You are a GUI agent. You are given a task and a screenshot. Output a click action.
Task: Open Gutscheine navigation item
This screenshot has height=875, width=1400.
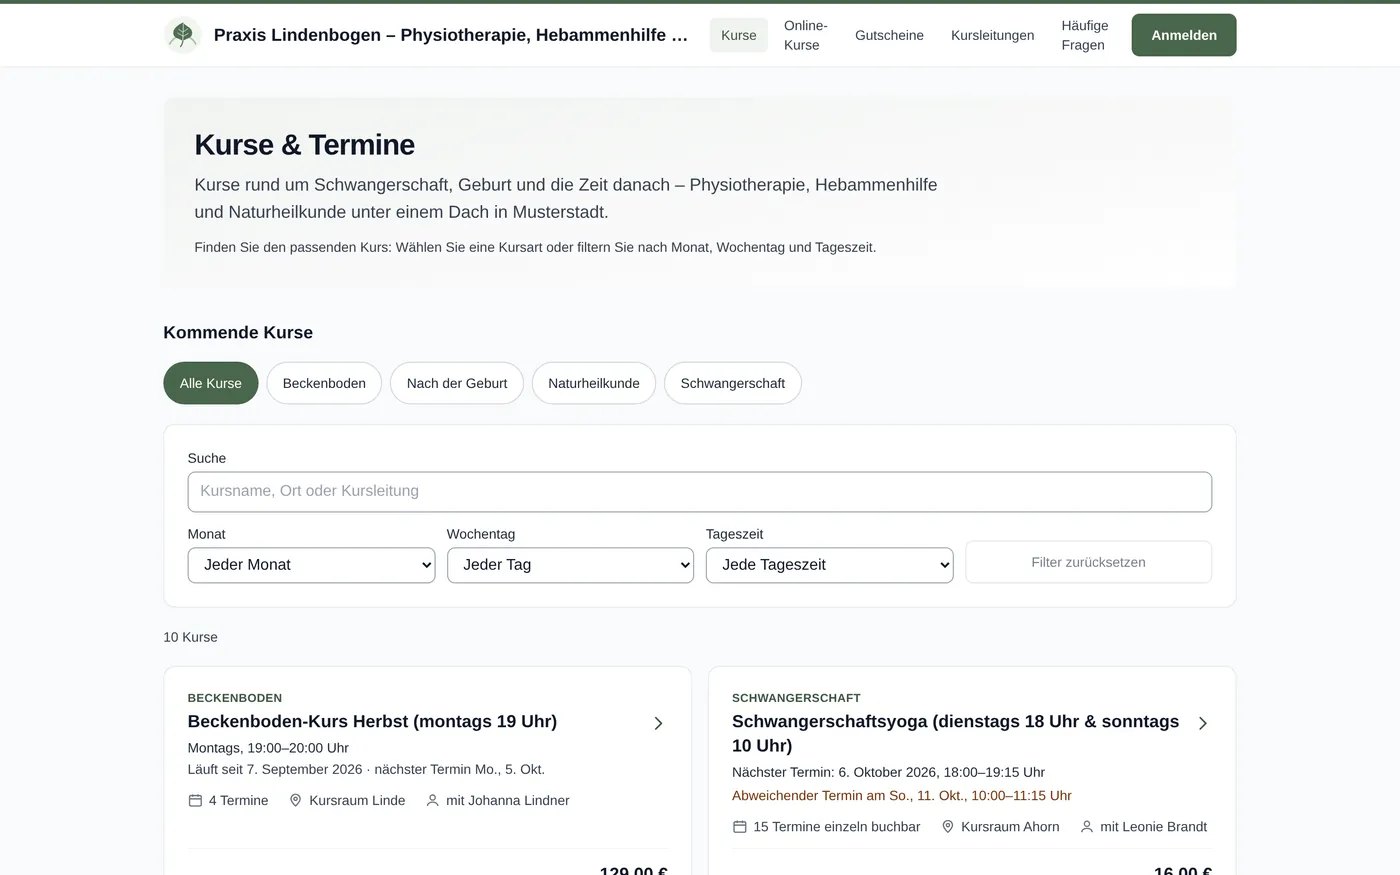click(x=889, y=35)
